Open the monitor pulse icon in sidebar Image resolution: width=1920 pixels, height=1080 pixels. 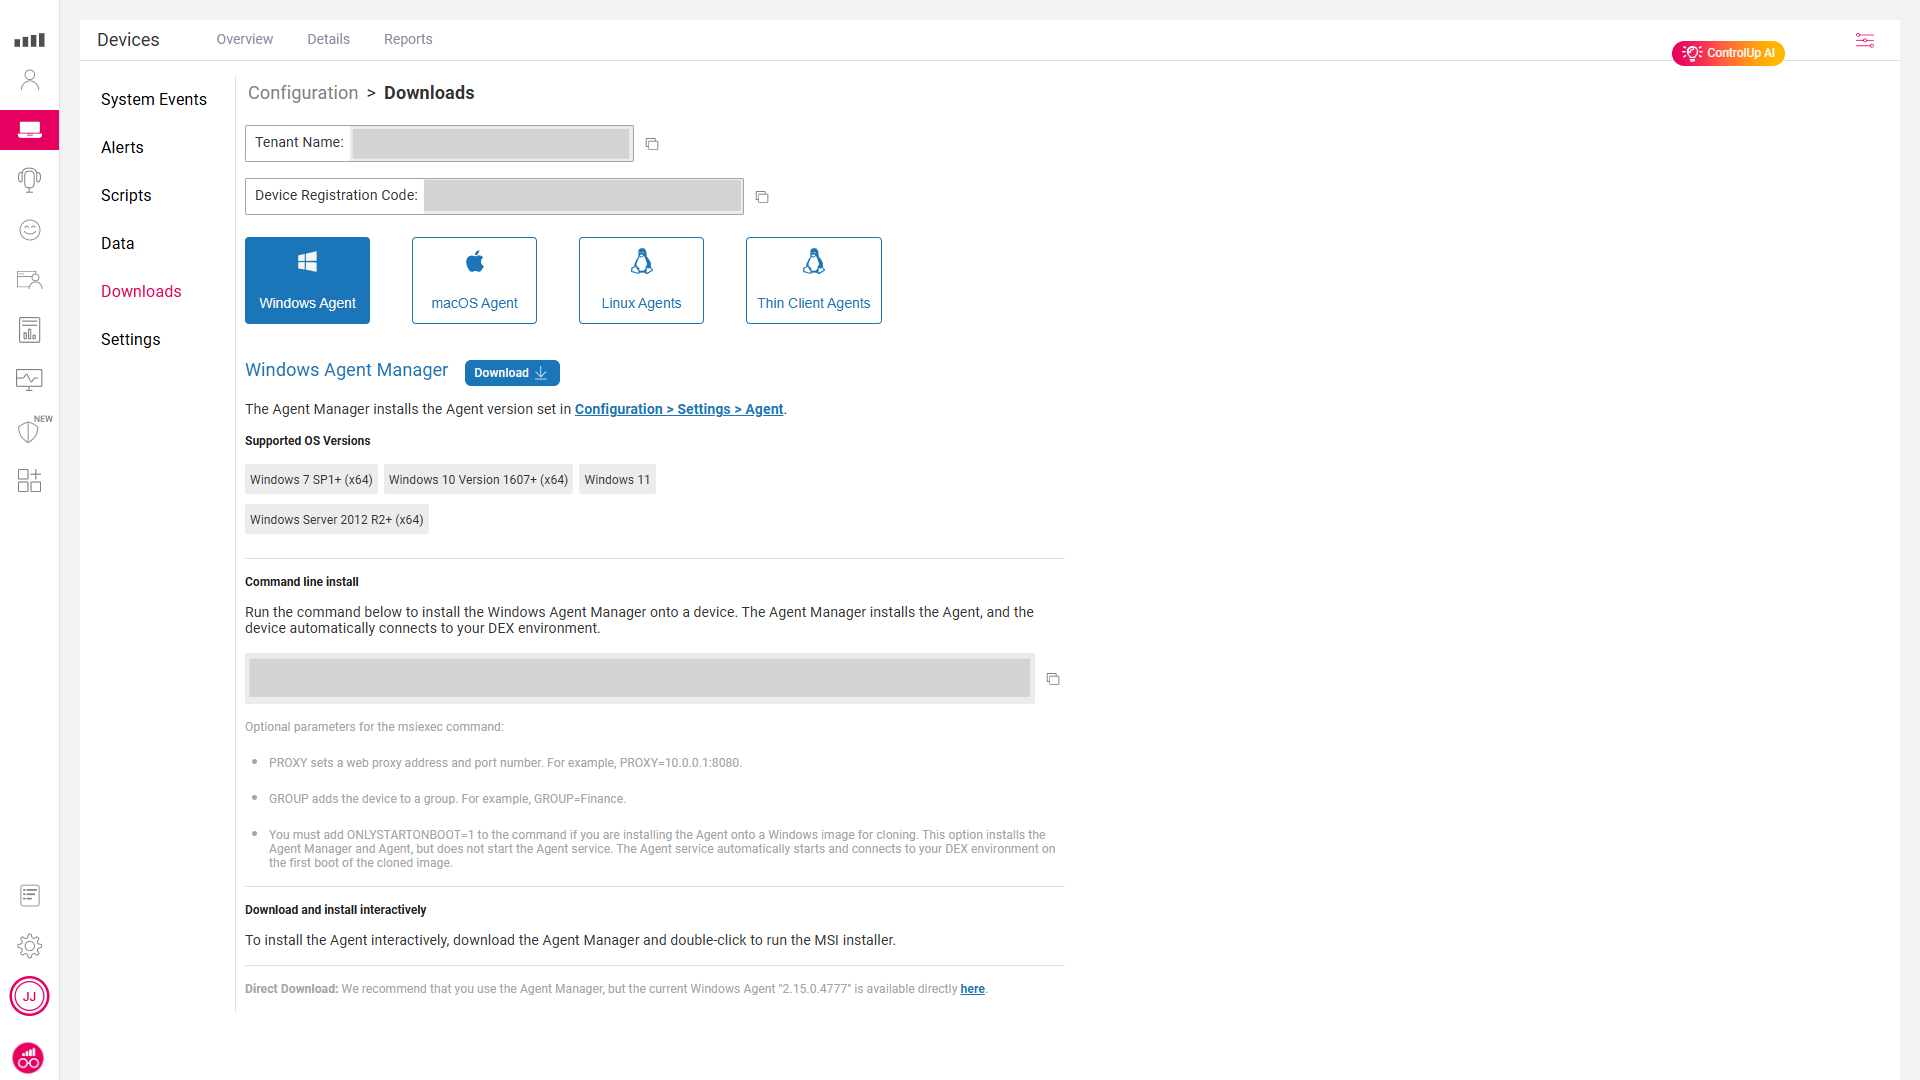click(30, 380)
